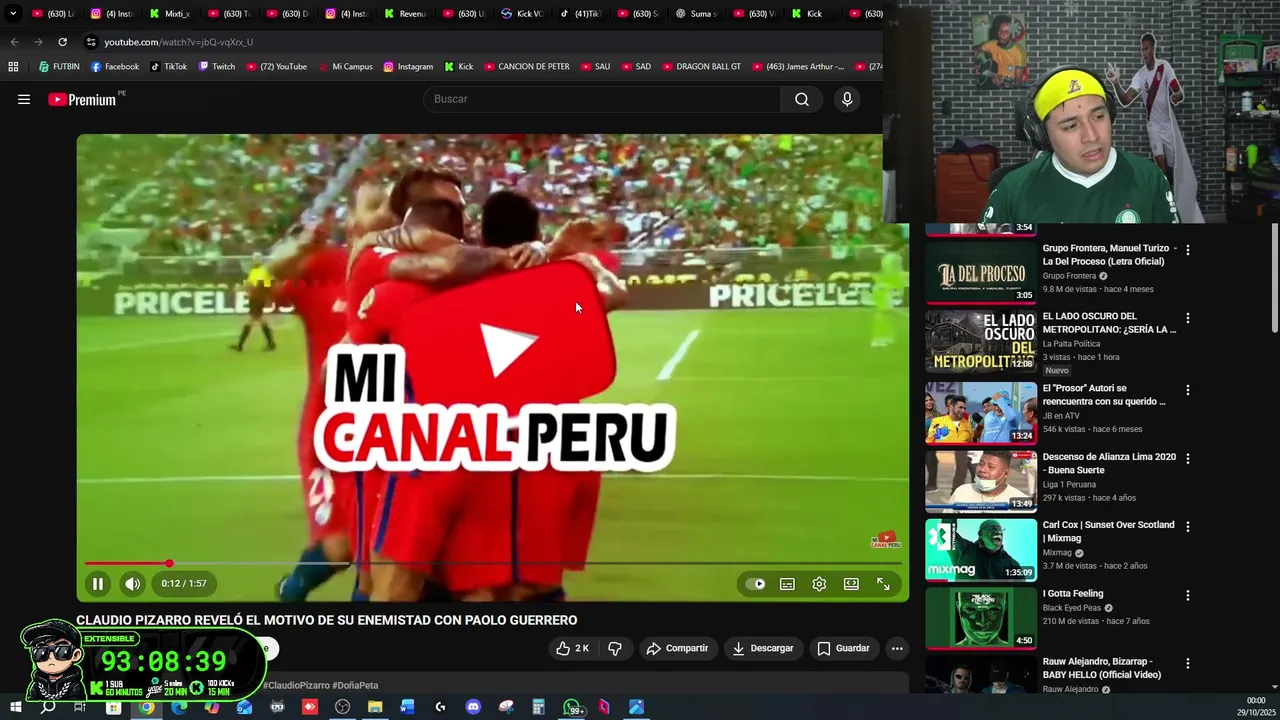Enter fullscreen mode
1280x720 pixels.
[883, 584]
